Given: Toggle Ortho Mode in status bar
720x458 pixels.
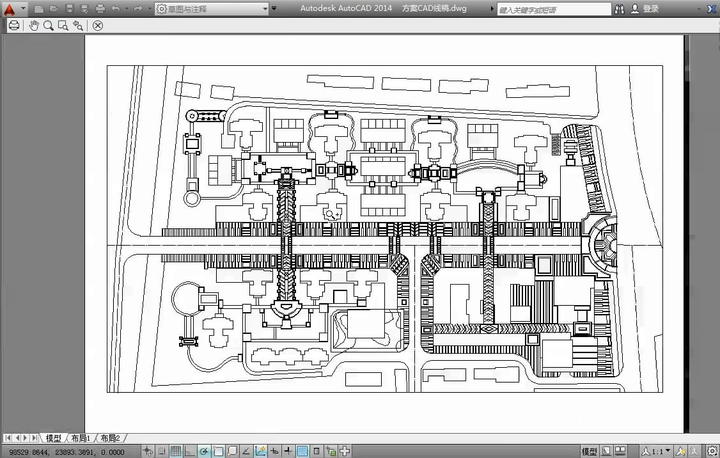Looking at the screenshot, I should 190,451.
